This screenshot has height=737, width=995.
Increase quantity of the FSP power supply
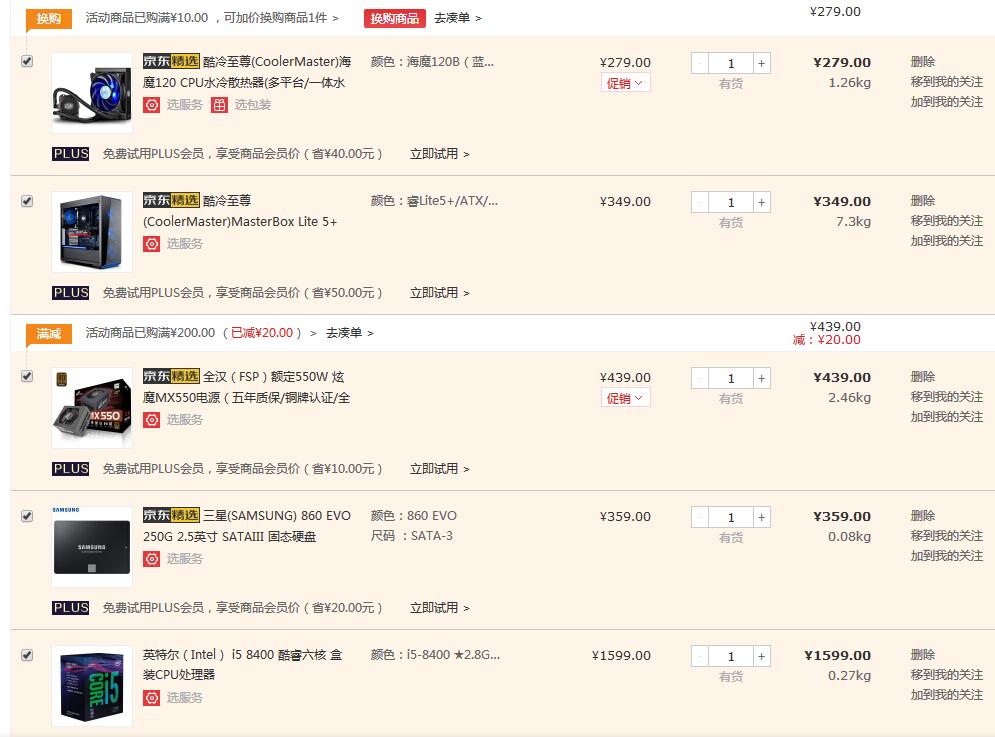coord(761,378)
